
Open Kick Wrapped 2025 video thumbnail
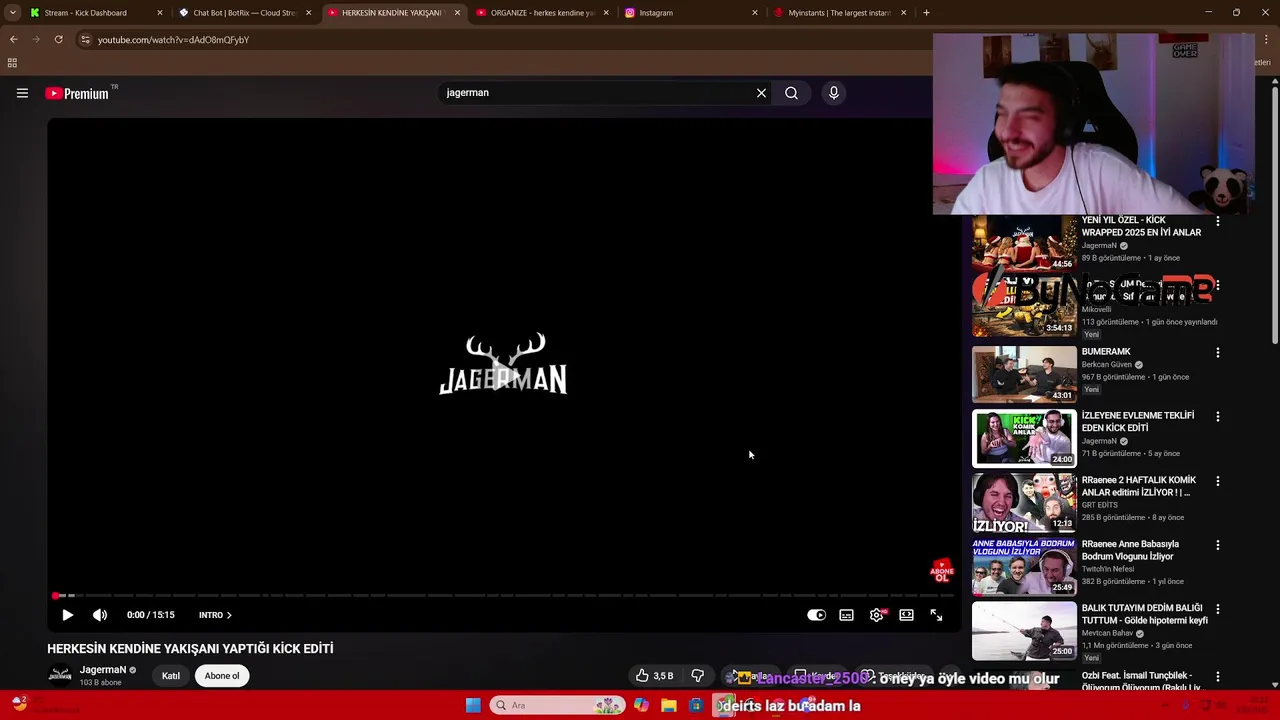tap(1024, 243)
